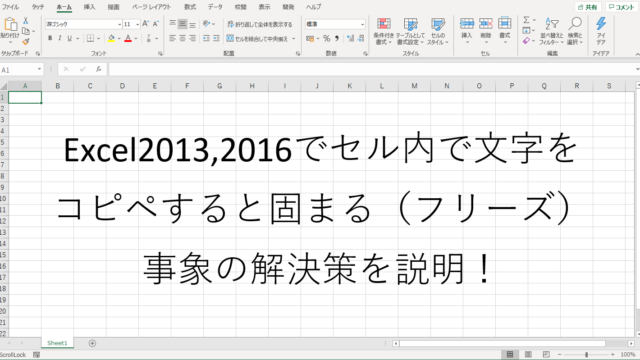Image resolution: width=640 pixels, height=360 pixels.
Task: Select the Format Painter brush icon
Action: coord(26,41)
